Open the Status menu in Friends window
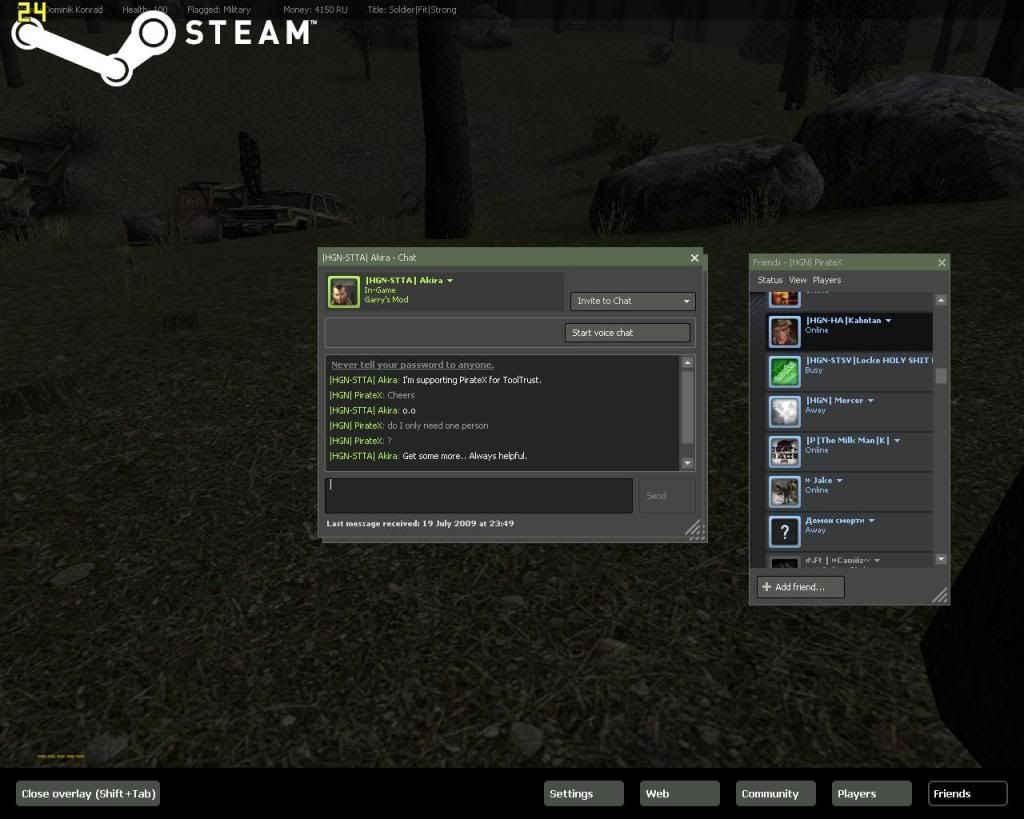This screenshot has height=819, width=1024. click(x=770, y=280)
